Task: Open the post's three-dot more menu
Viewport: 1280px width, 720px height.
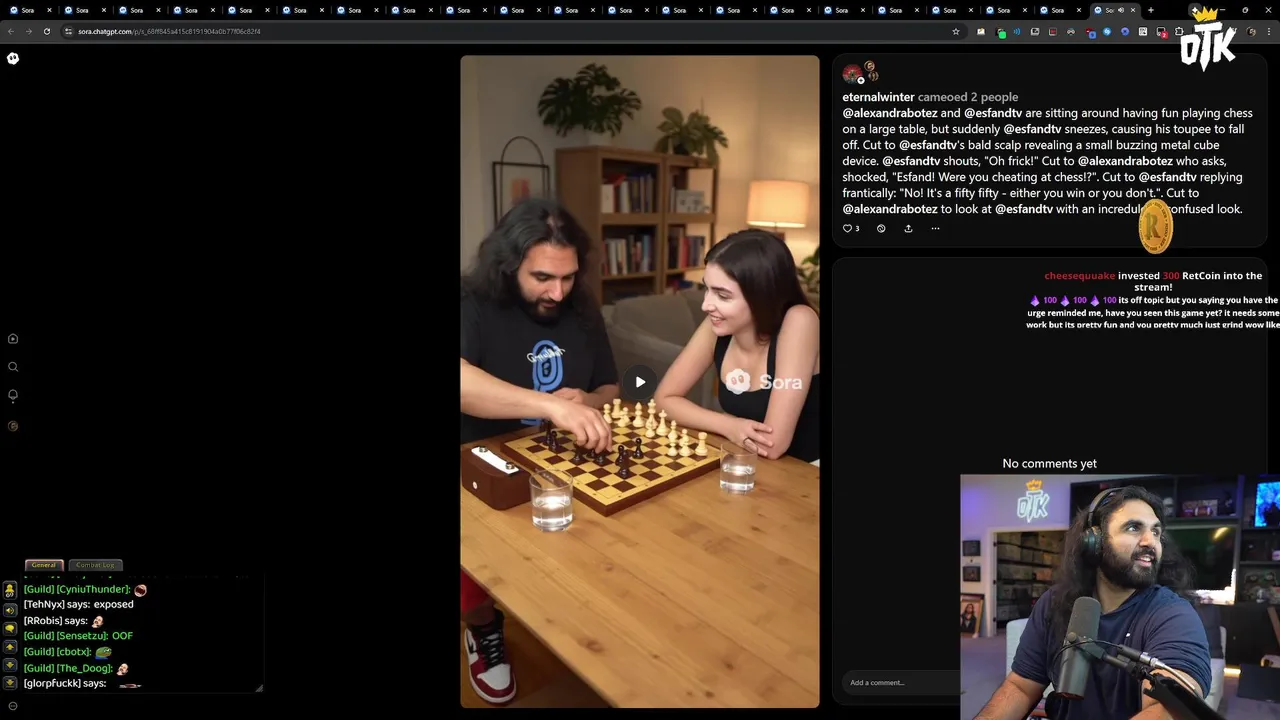Action: 935,228
